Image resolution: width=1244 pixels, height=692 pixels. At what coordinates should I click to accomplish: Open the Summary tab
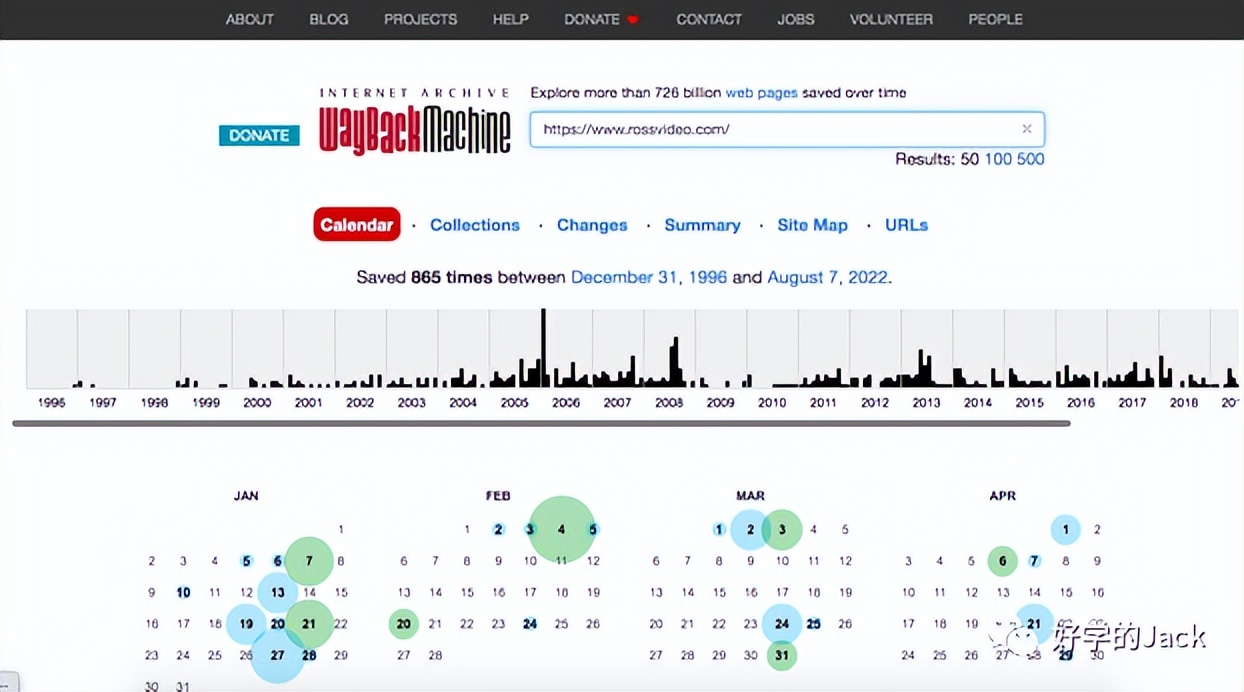702,225
